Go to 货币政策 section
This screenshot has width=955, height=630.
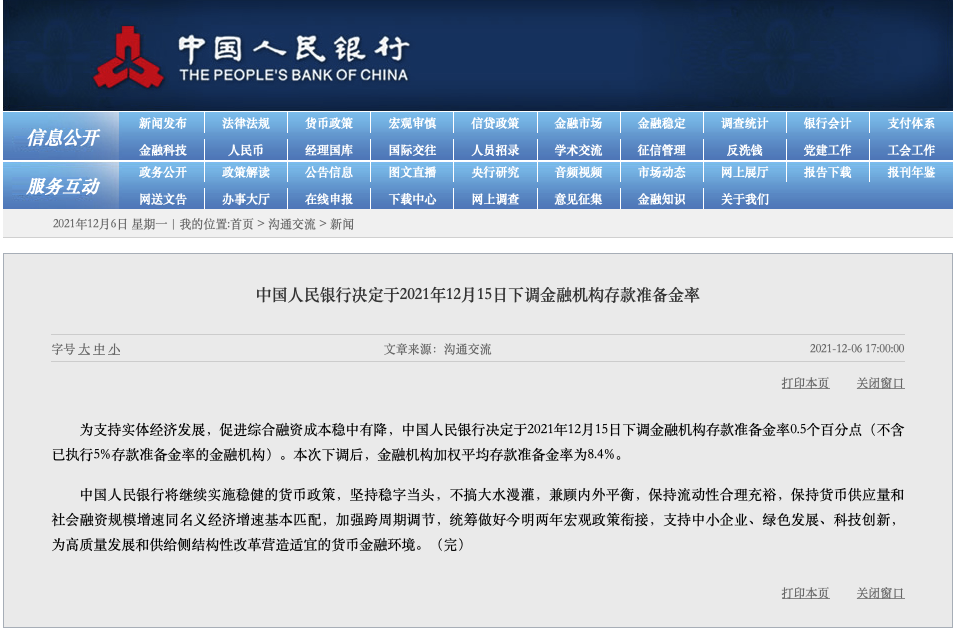(x=329, y=124)
